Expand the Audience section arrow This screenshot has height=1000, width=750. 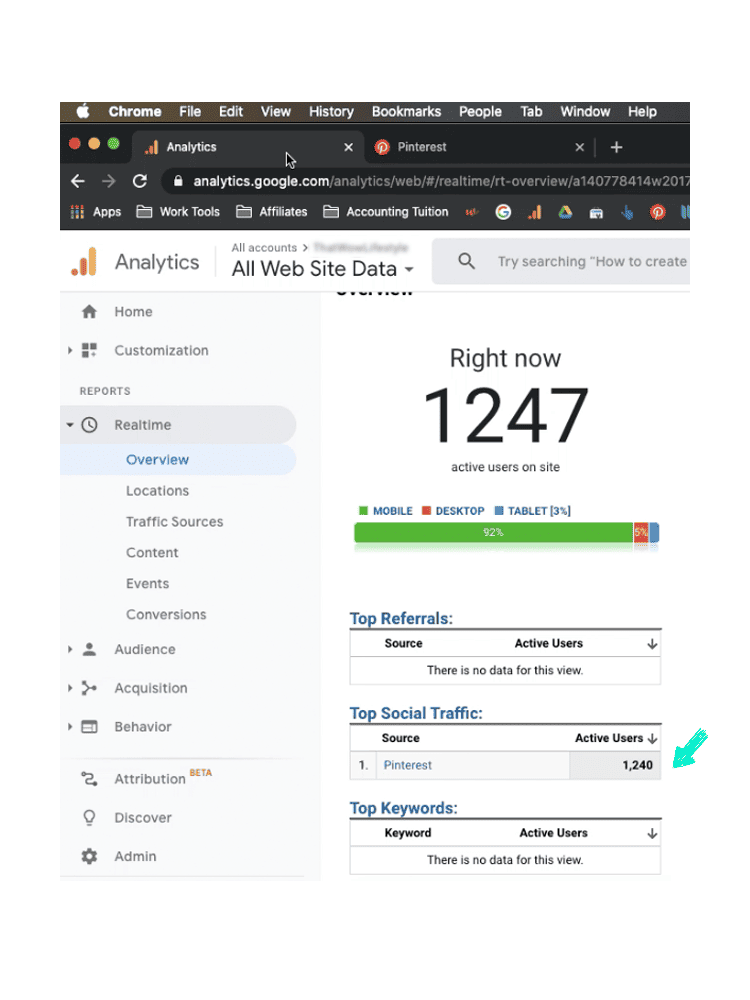pyautogui.click(x=70, y=649)
